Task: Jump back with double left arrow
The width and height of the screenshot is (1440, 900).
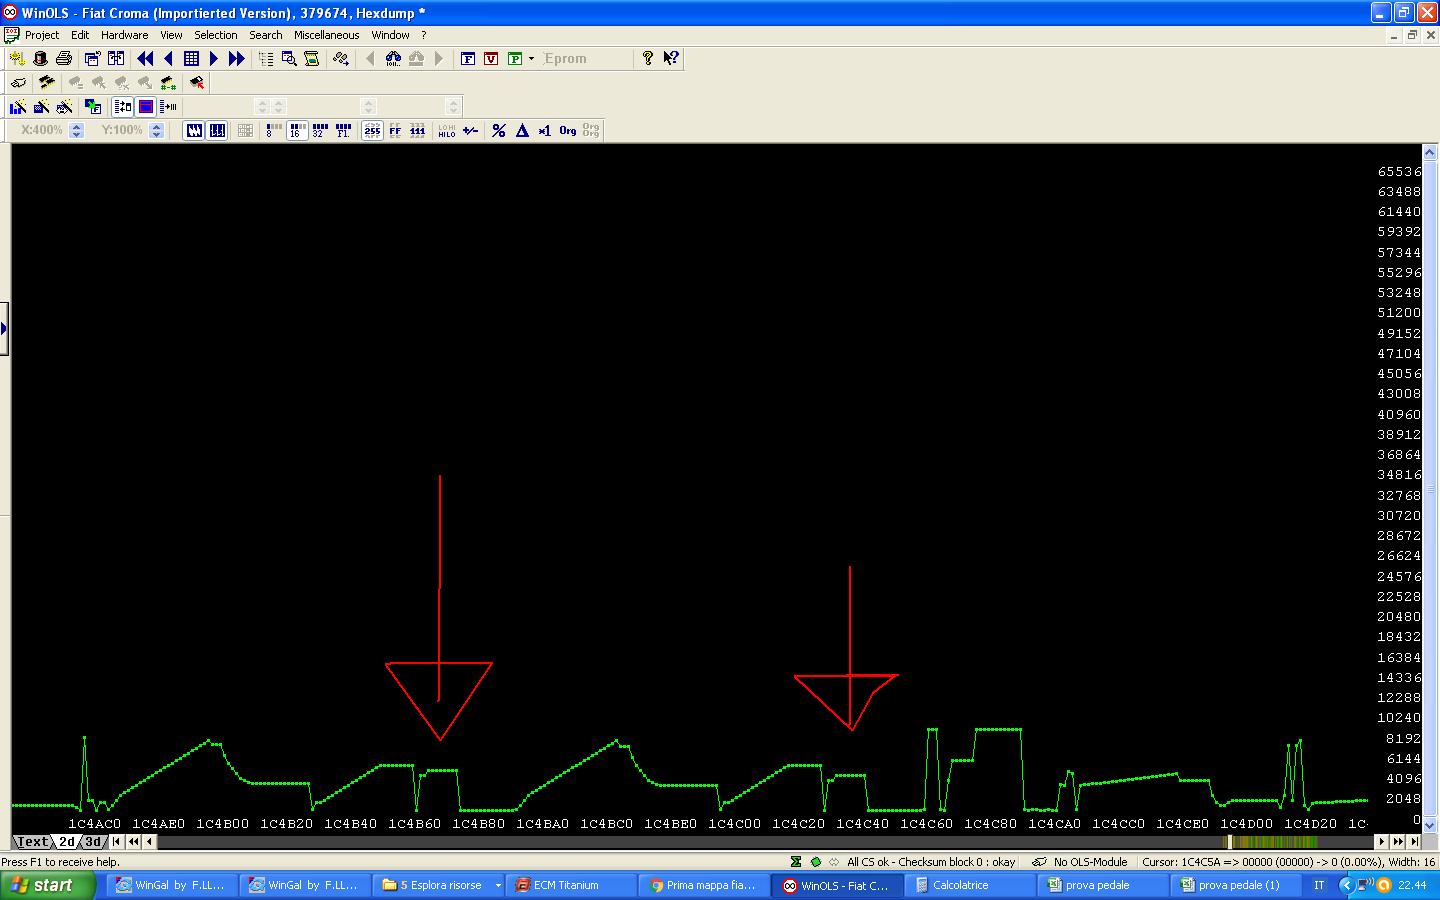Action: point(145,59)
